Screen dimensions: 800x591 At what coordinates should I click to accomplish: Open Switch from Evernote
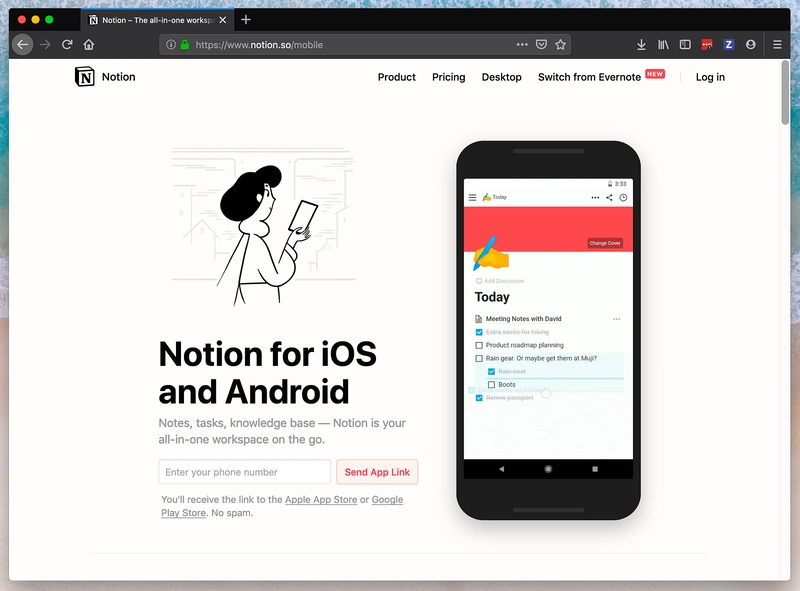(589, 77)
